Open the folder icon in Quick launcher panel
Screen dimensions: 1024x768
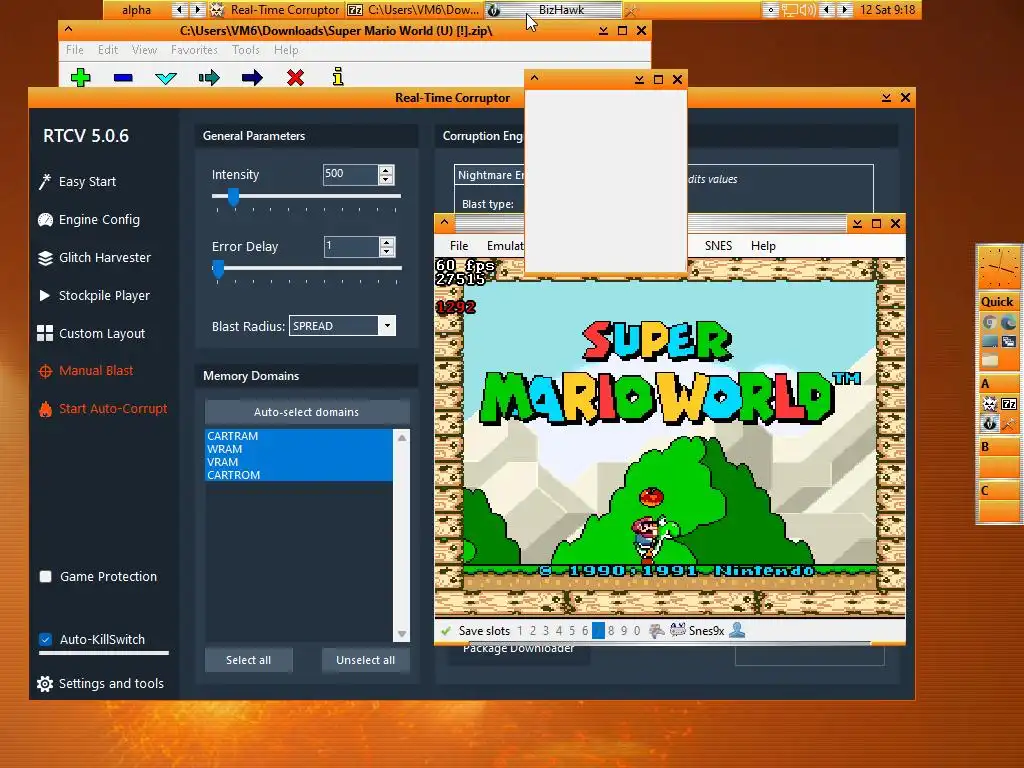pos(989,360)
